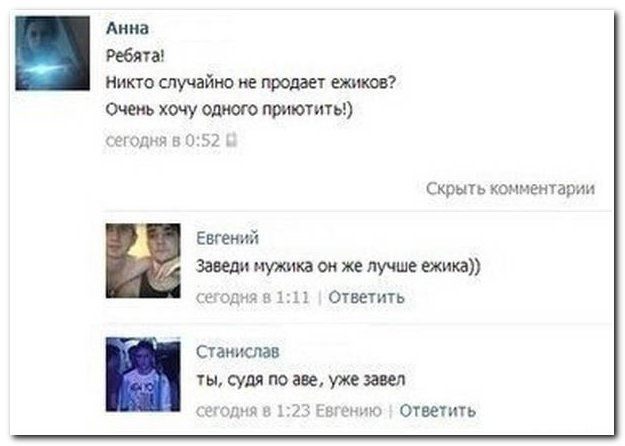Screen dimensions: 625x446
Task: Click the Евгению reply-recipient link
Action: tap(348, 411)
